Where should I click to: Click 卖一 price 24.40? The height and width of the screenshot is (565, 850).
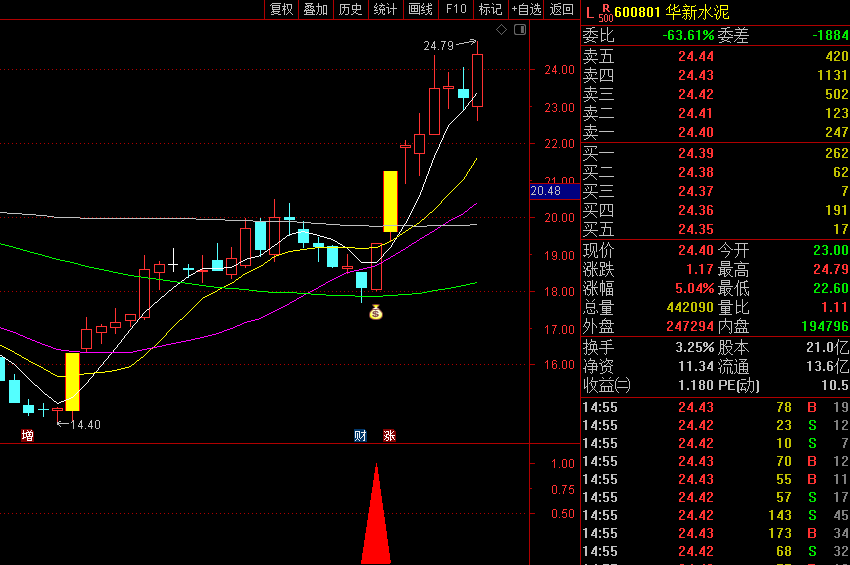click(x=696, y=132)
